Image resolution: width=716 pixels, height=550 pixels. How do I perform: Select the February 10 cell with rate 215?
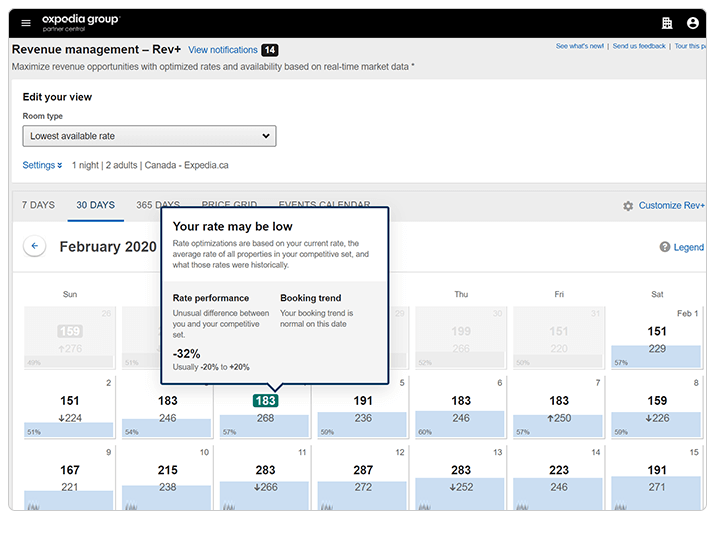pyautogui.click(x=166, y=478)
